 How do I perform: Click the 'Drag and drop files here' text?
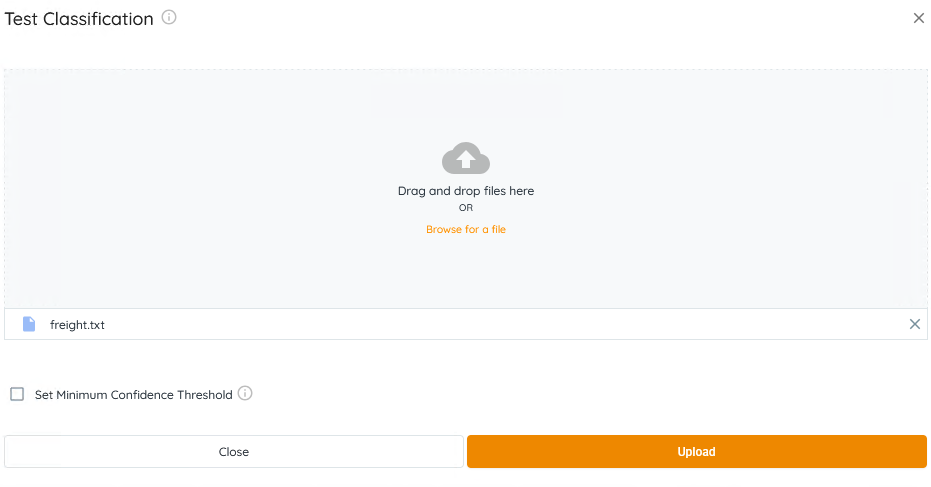pyautogui.click(x=466, y=191)
